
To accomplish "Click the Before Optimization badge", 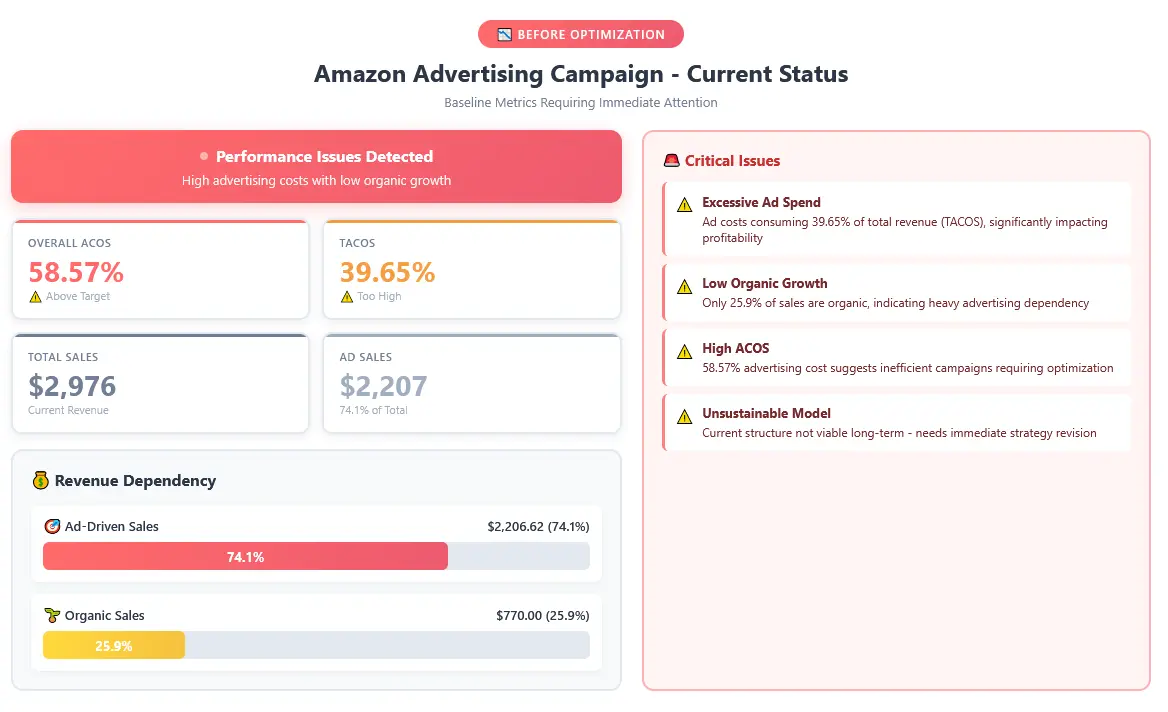I will (x=581, y=34).
